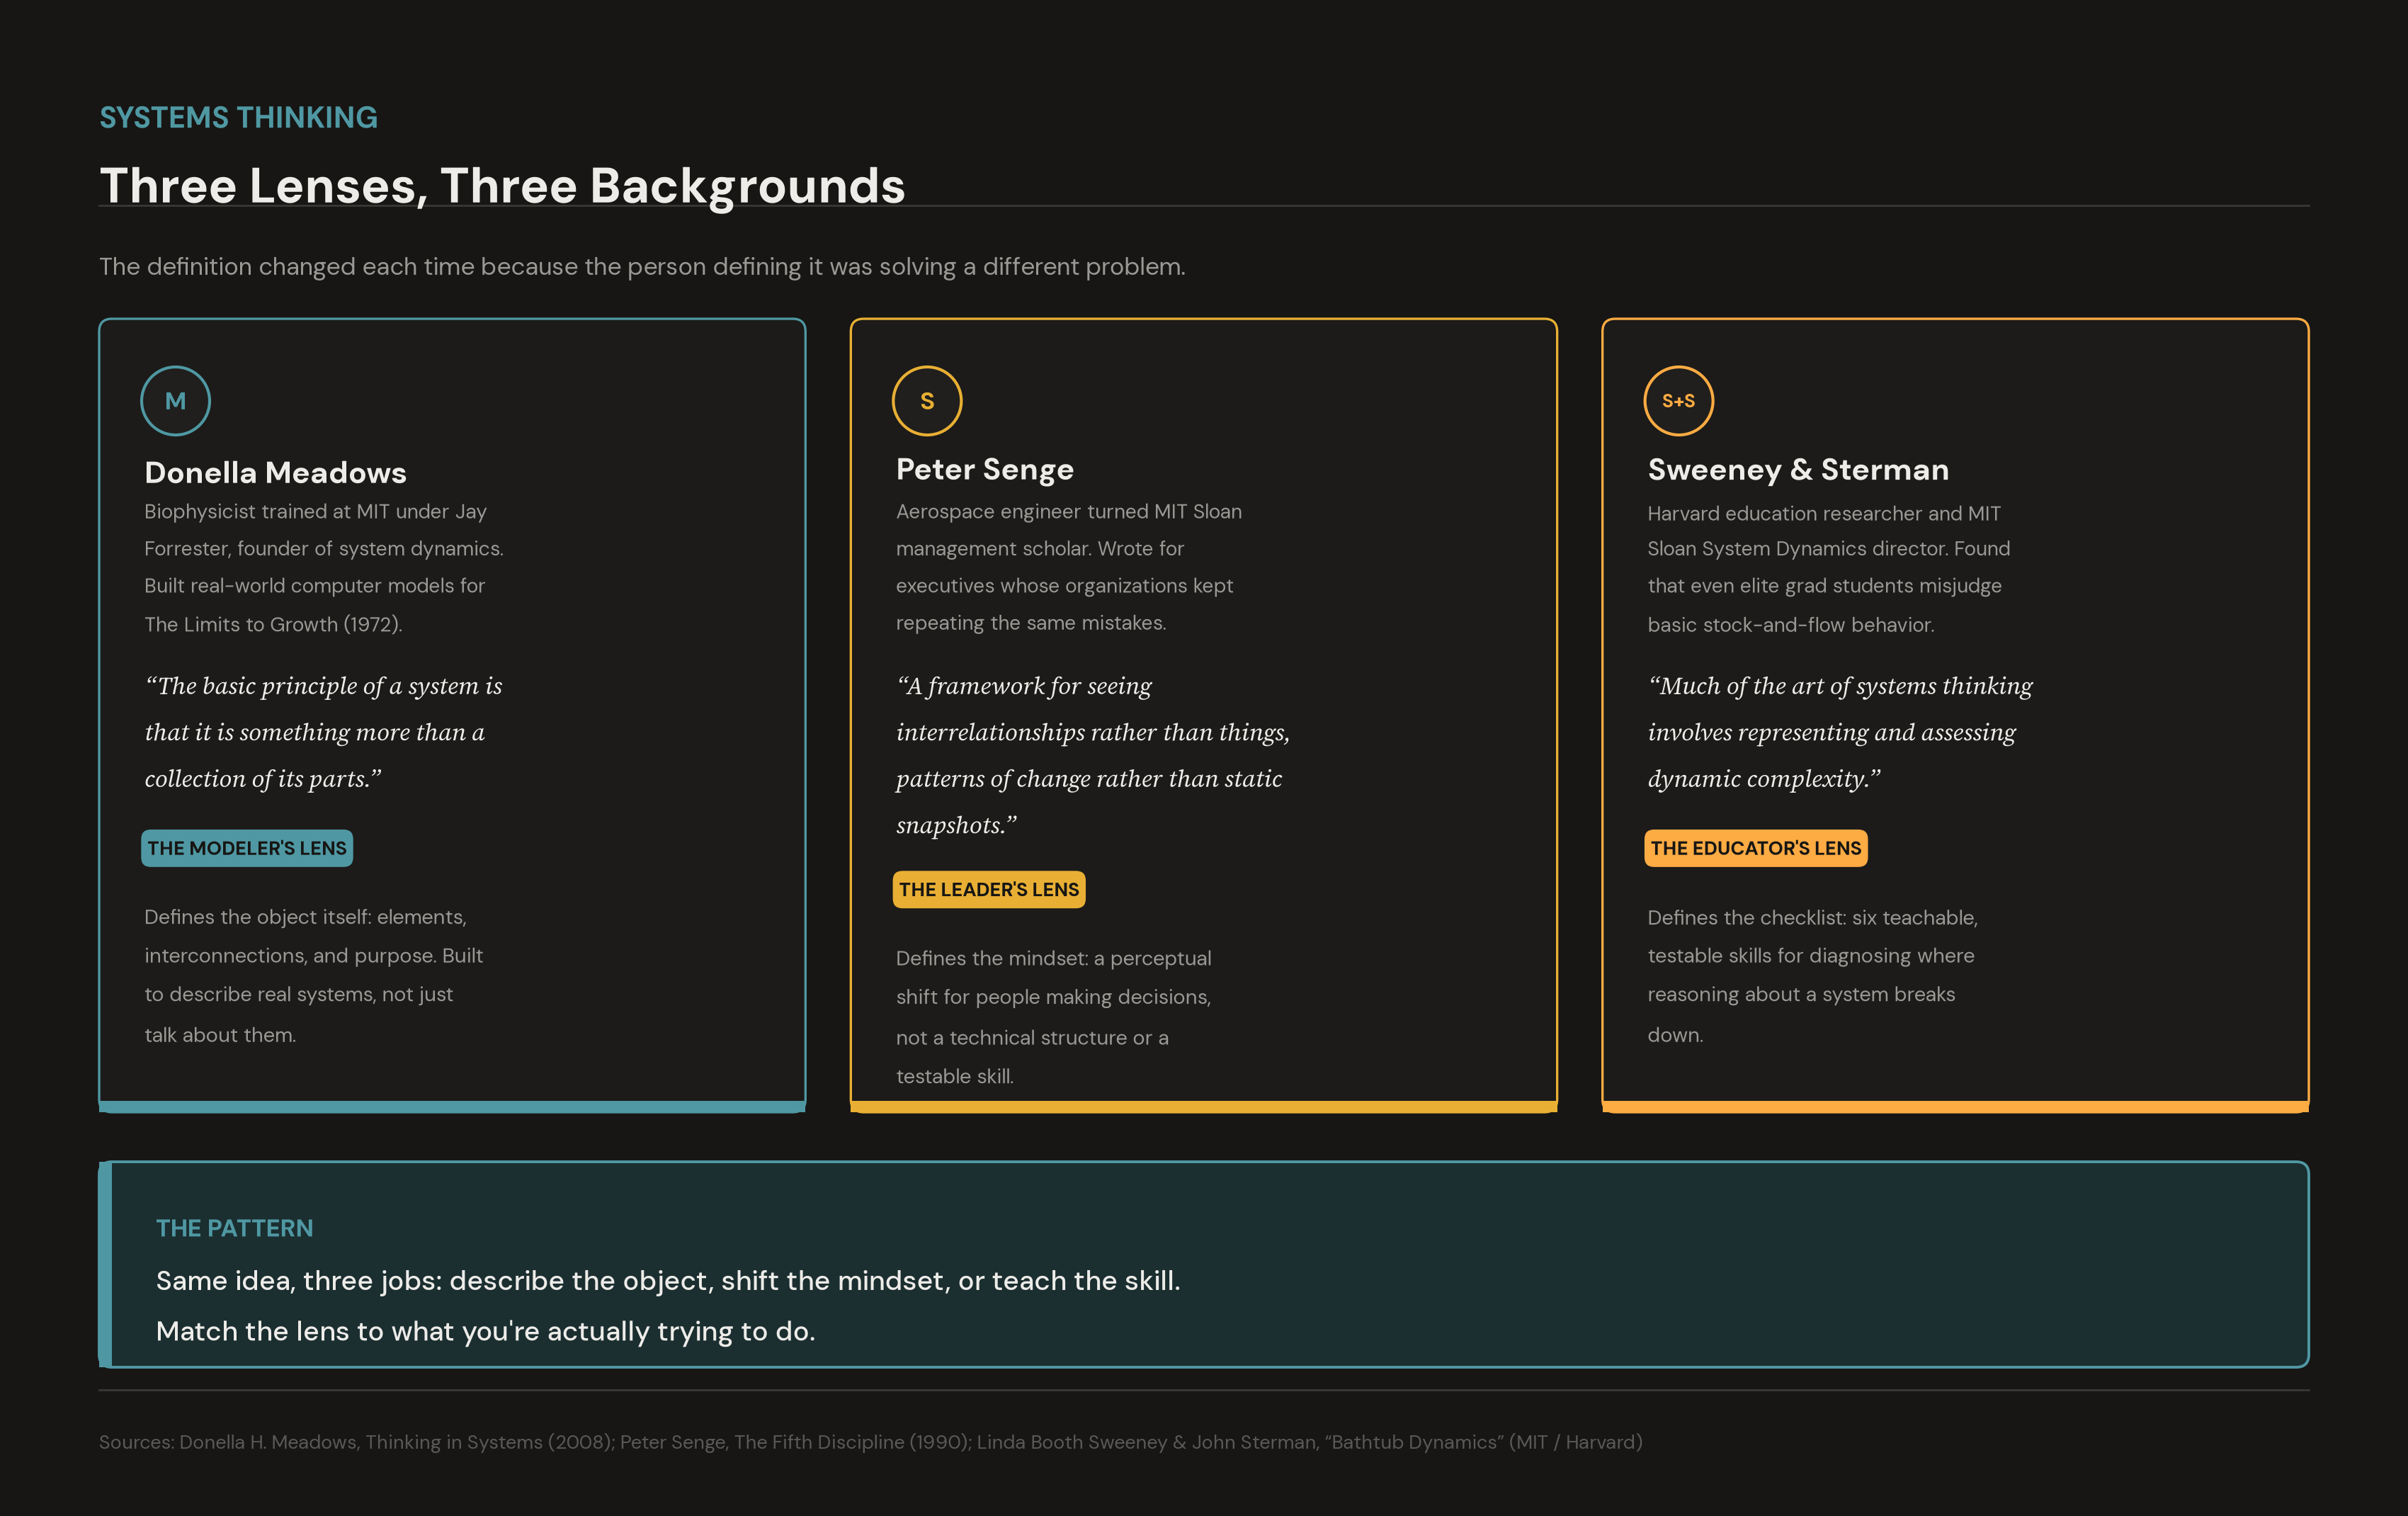
Task: Click THE LEADER'S LENS badge
Action: pyautogui.click(x=989, y=889)
